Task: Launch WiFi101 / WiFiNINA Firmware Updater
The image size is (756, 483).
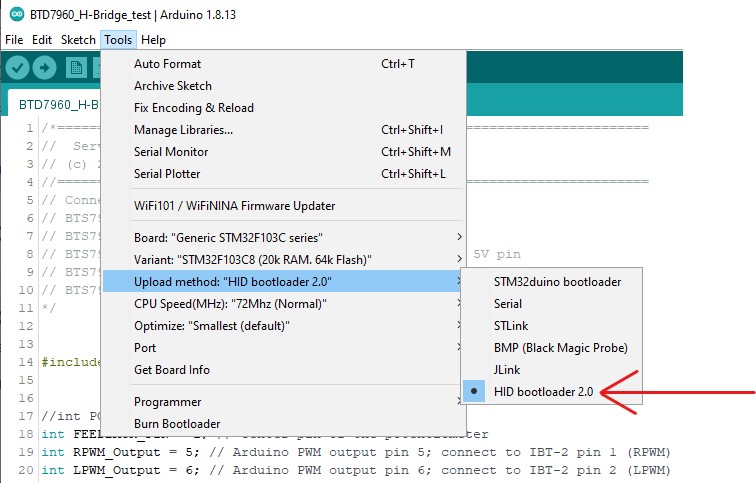Action: pyautogui.click(x=284, y=206)
